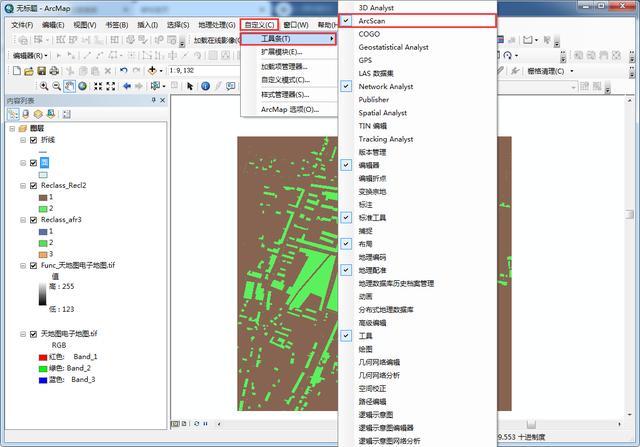Viewport: 640px width, 447px height.
Task: Toggle Func_天地图电子地图.tif layer checkbox
Action: coord(33,266)
